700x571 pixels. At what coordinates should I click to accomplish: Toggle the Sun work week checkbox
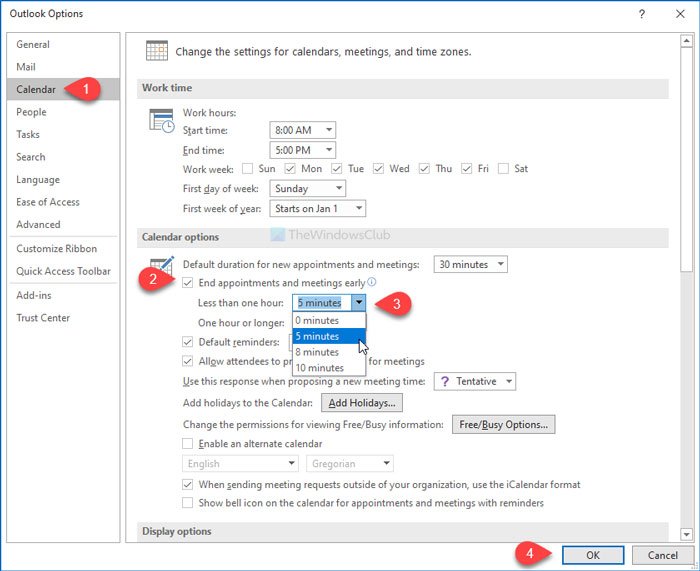click(248, 169)
